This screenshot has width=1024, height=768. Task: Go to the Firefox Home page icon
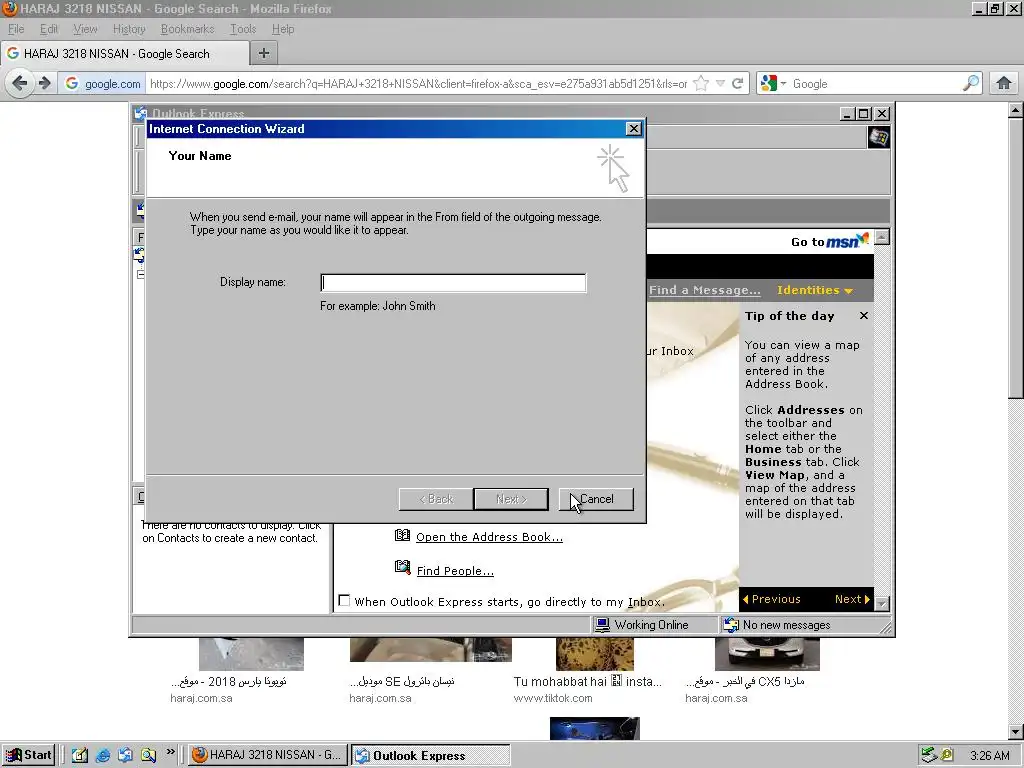click(x=1004, y=84)
